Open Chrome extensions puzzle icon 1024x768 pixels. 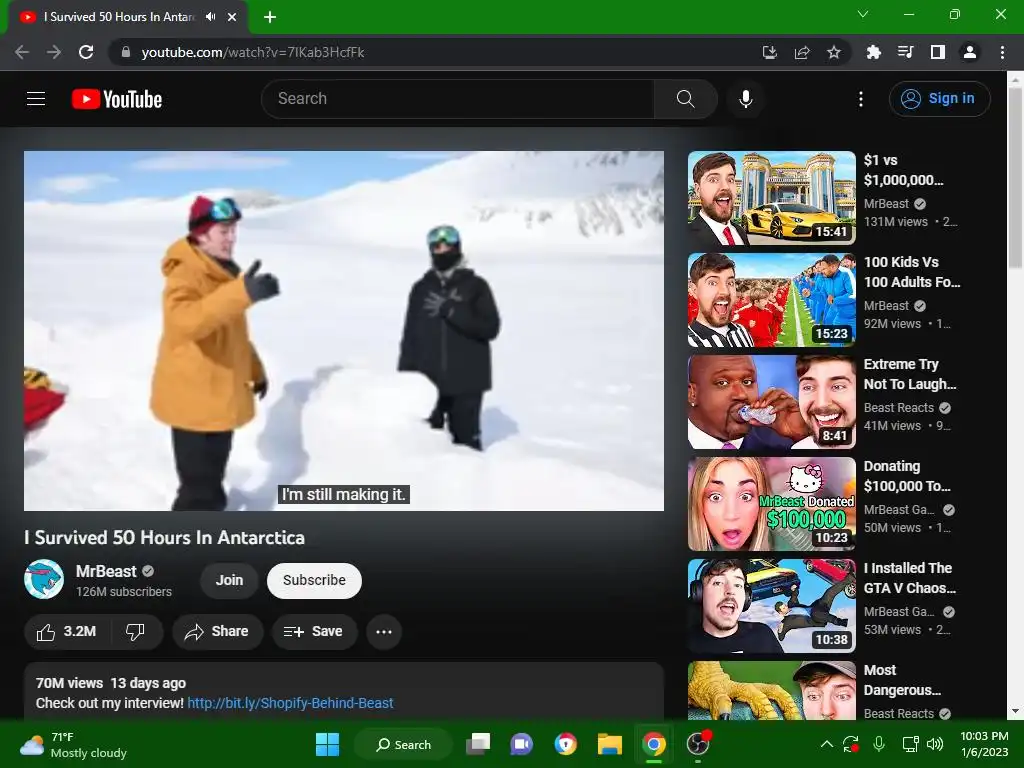click(873, 52)
